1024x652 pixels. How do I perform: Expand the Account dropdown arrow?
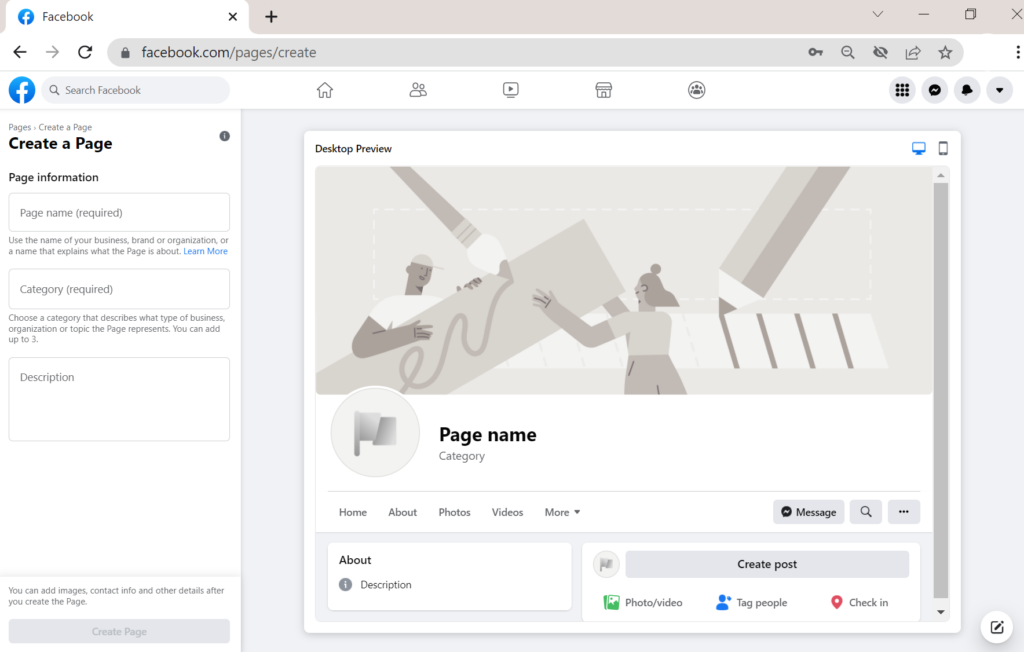(999, 90)
